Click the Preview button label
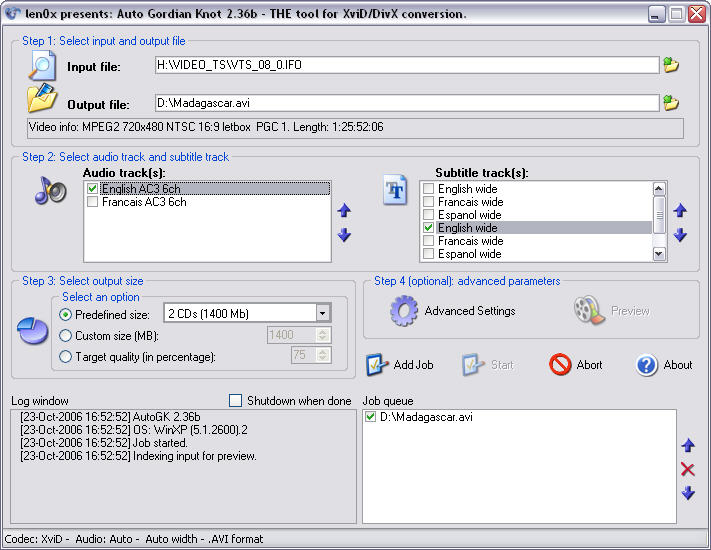The image size is (711, 550). click(x=630, y=311)
